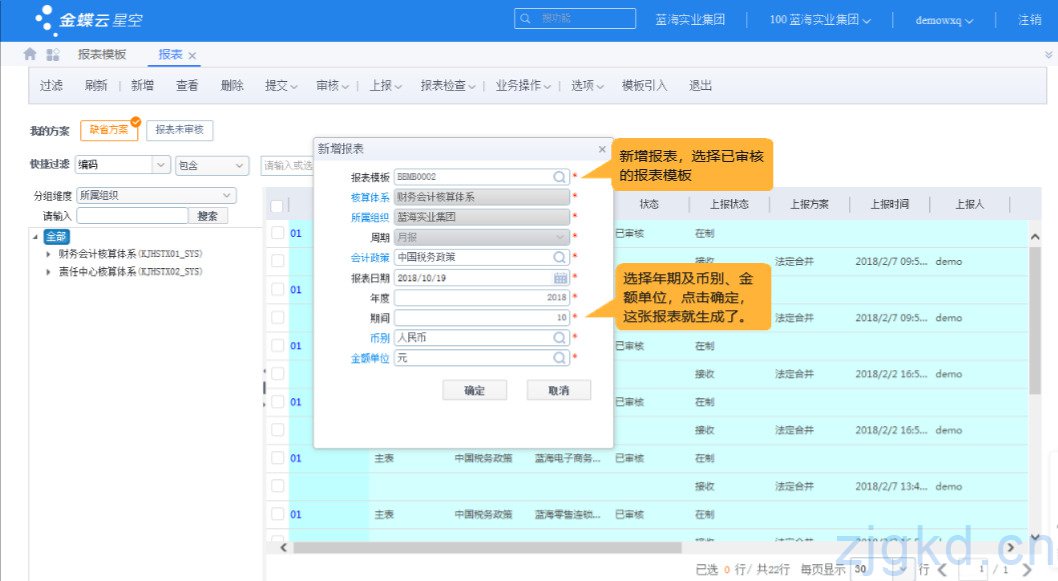Switch to the 报表模板 tab
This screenshot has width=1058, height=581.
click(x=102, y=55)
